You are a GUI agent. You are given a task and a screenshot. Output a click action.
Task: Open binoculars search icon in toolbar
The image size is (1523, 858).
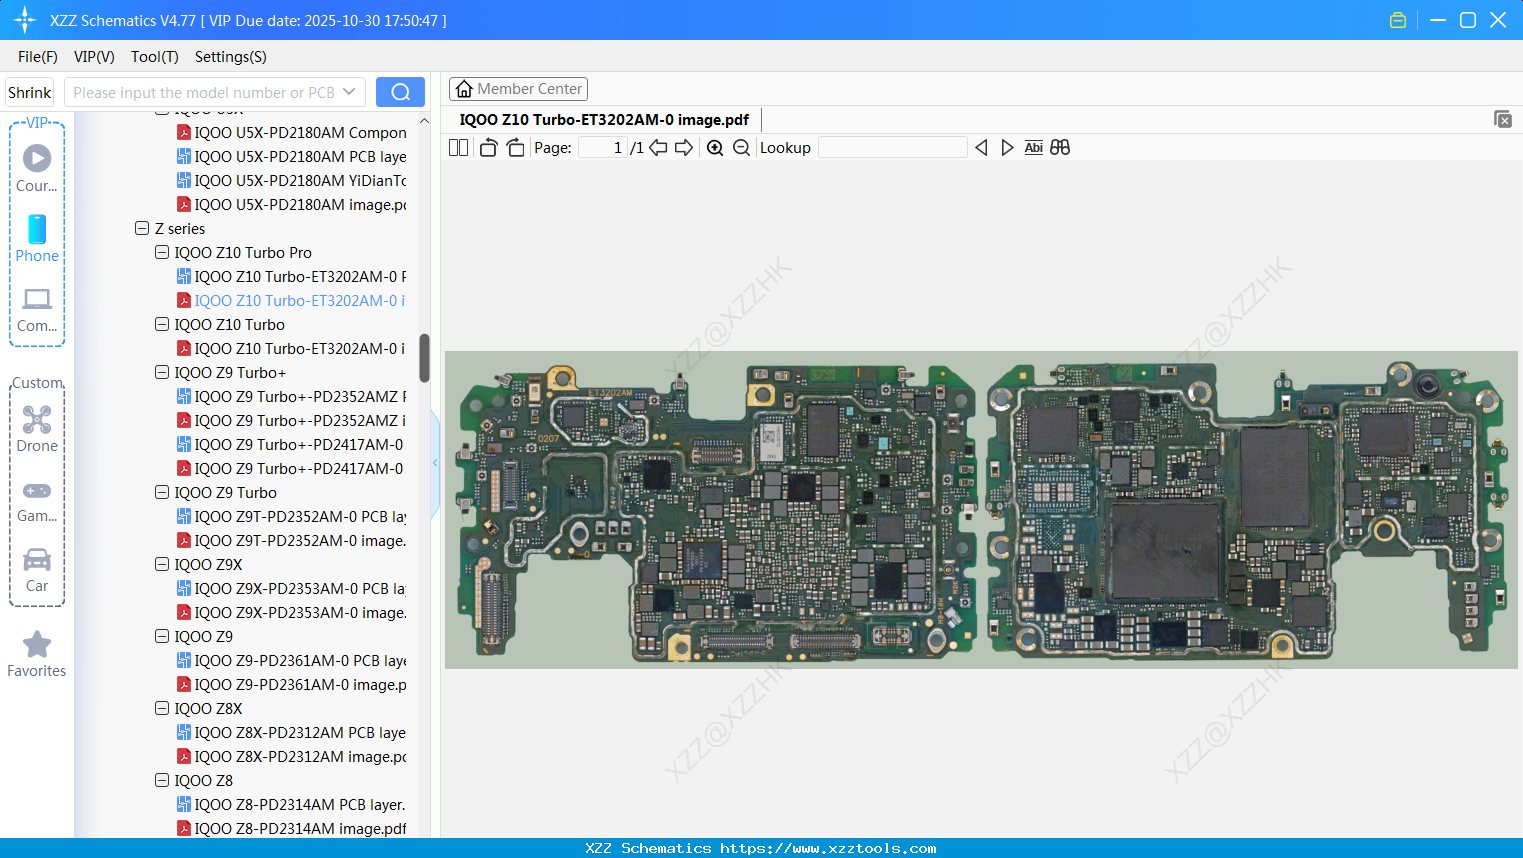pos(1060,148)
